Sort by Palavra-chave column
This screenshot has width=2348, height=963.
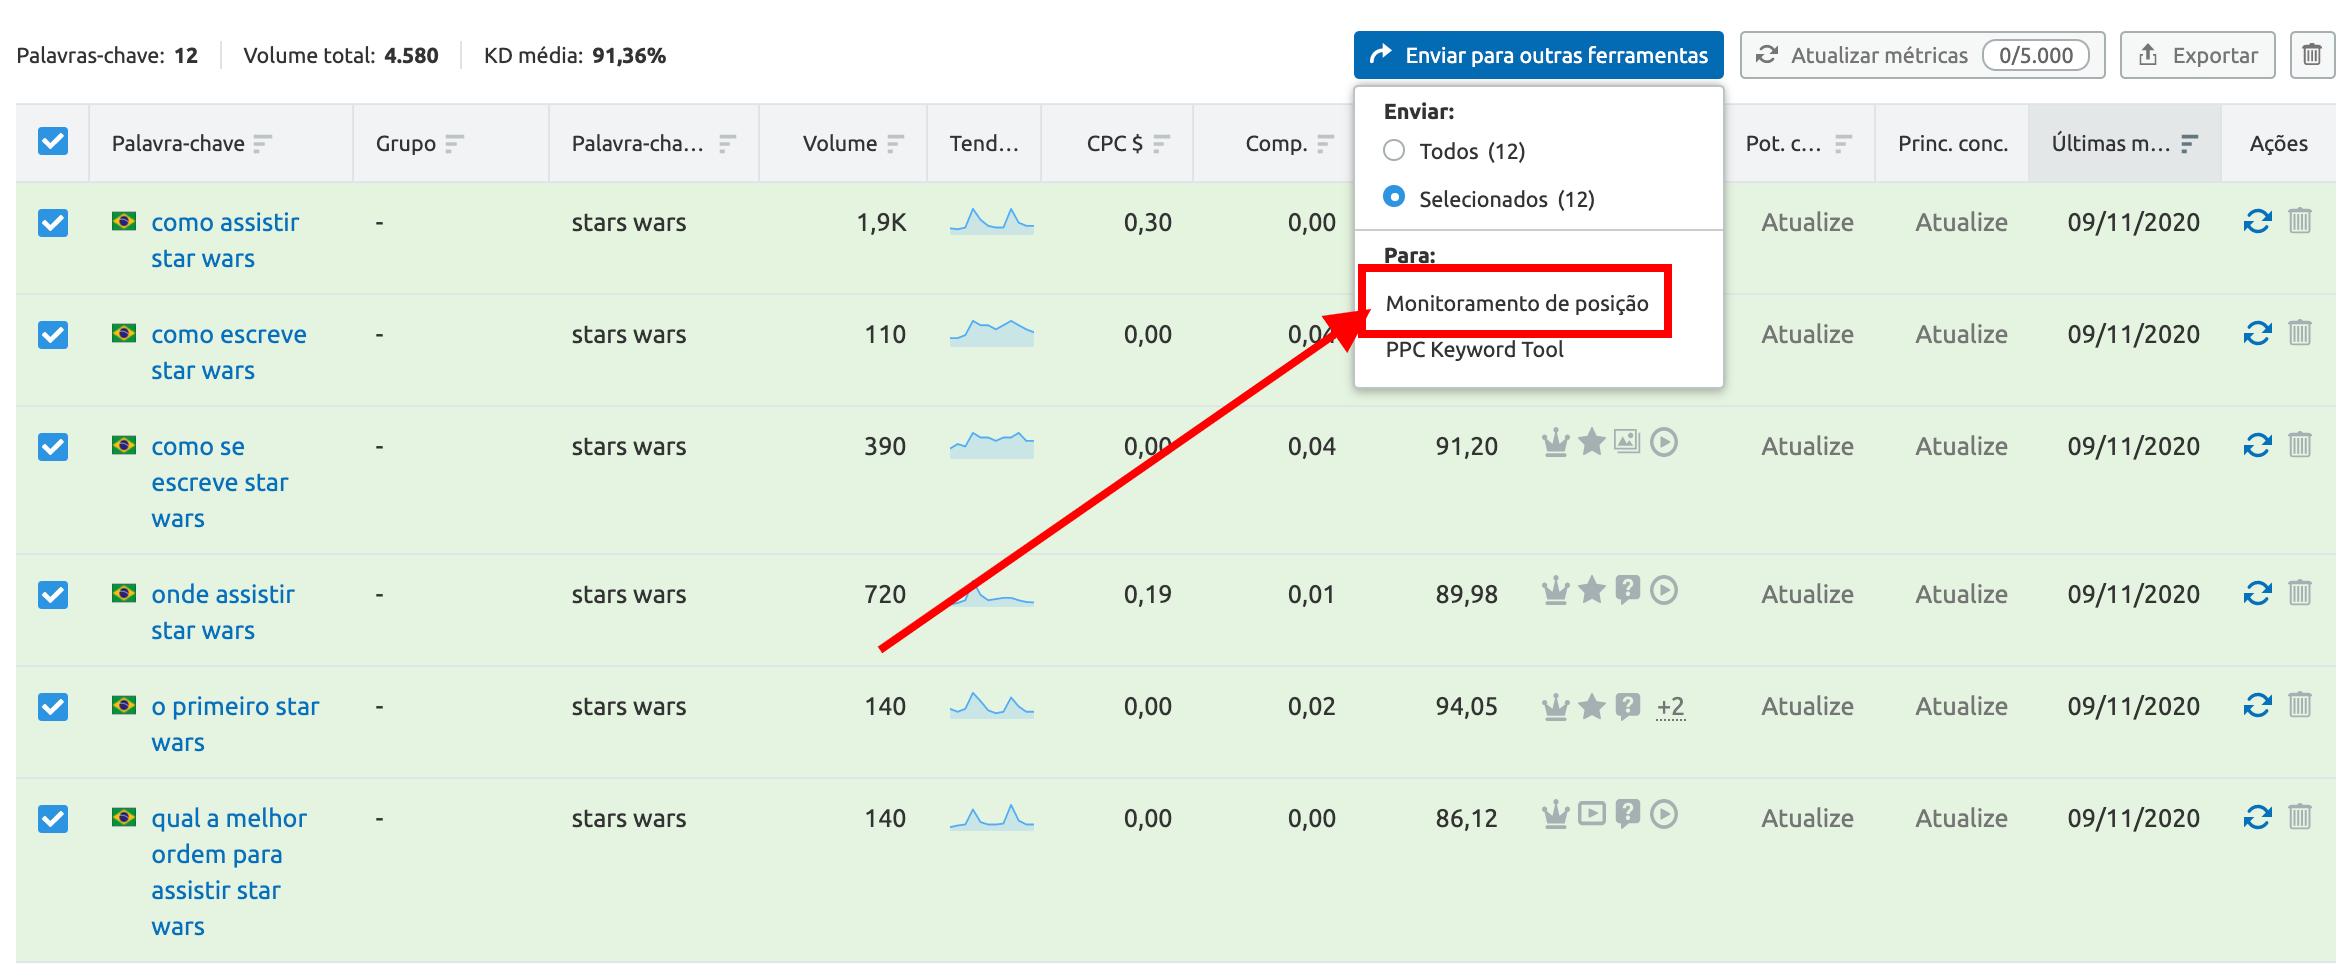coord(262,144)
